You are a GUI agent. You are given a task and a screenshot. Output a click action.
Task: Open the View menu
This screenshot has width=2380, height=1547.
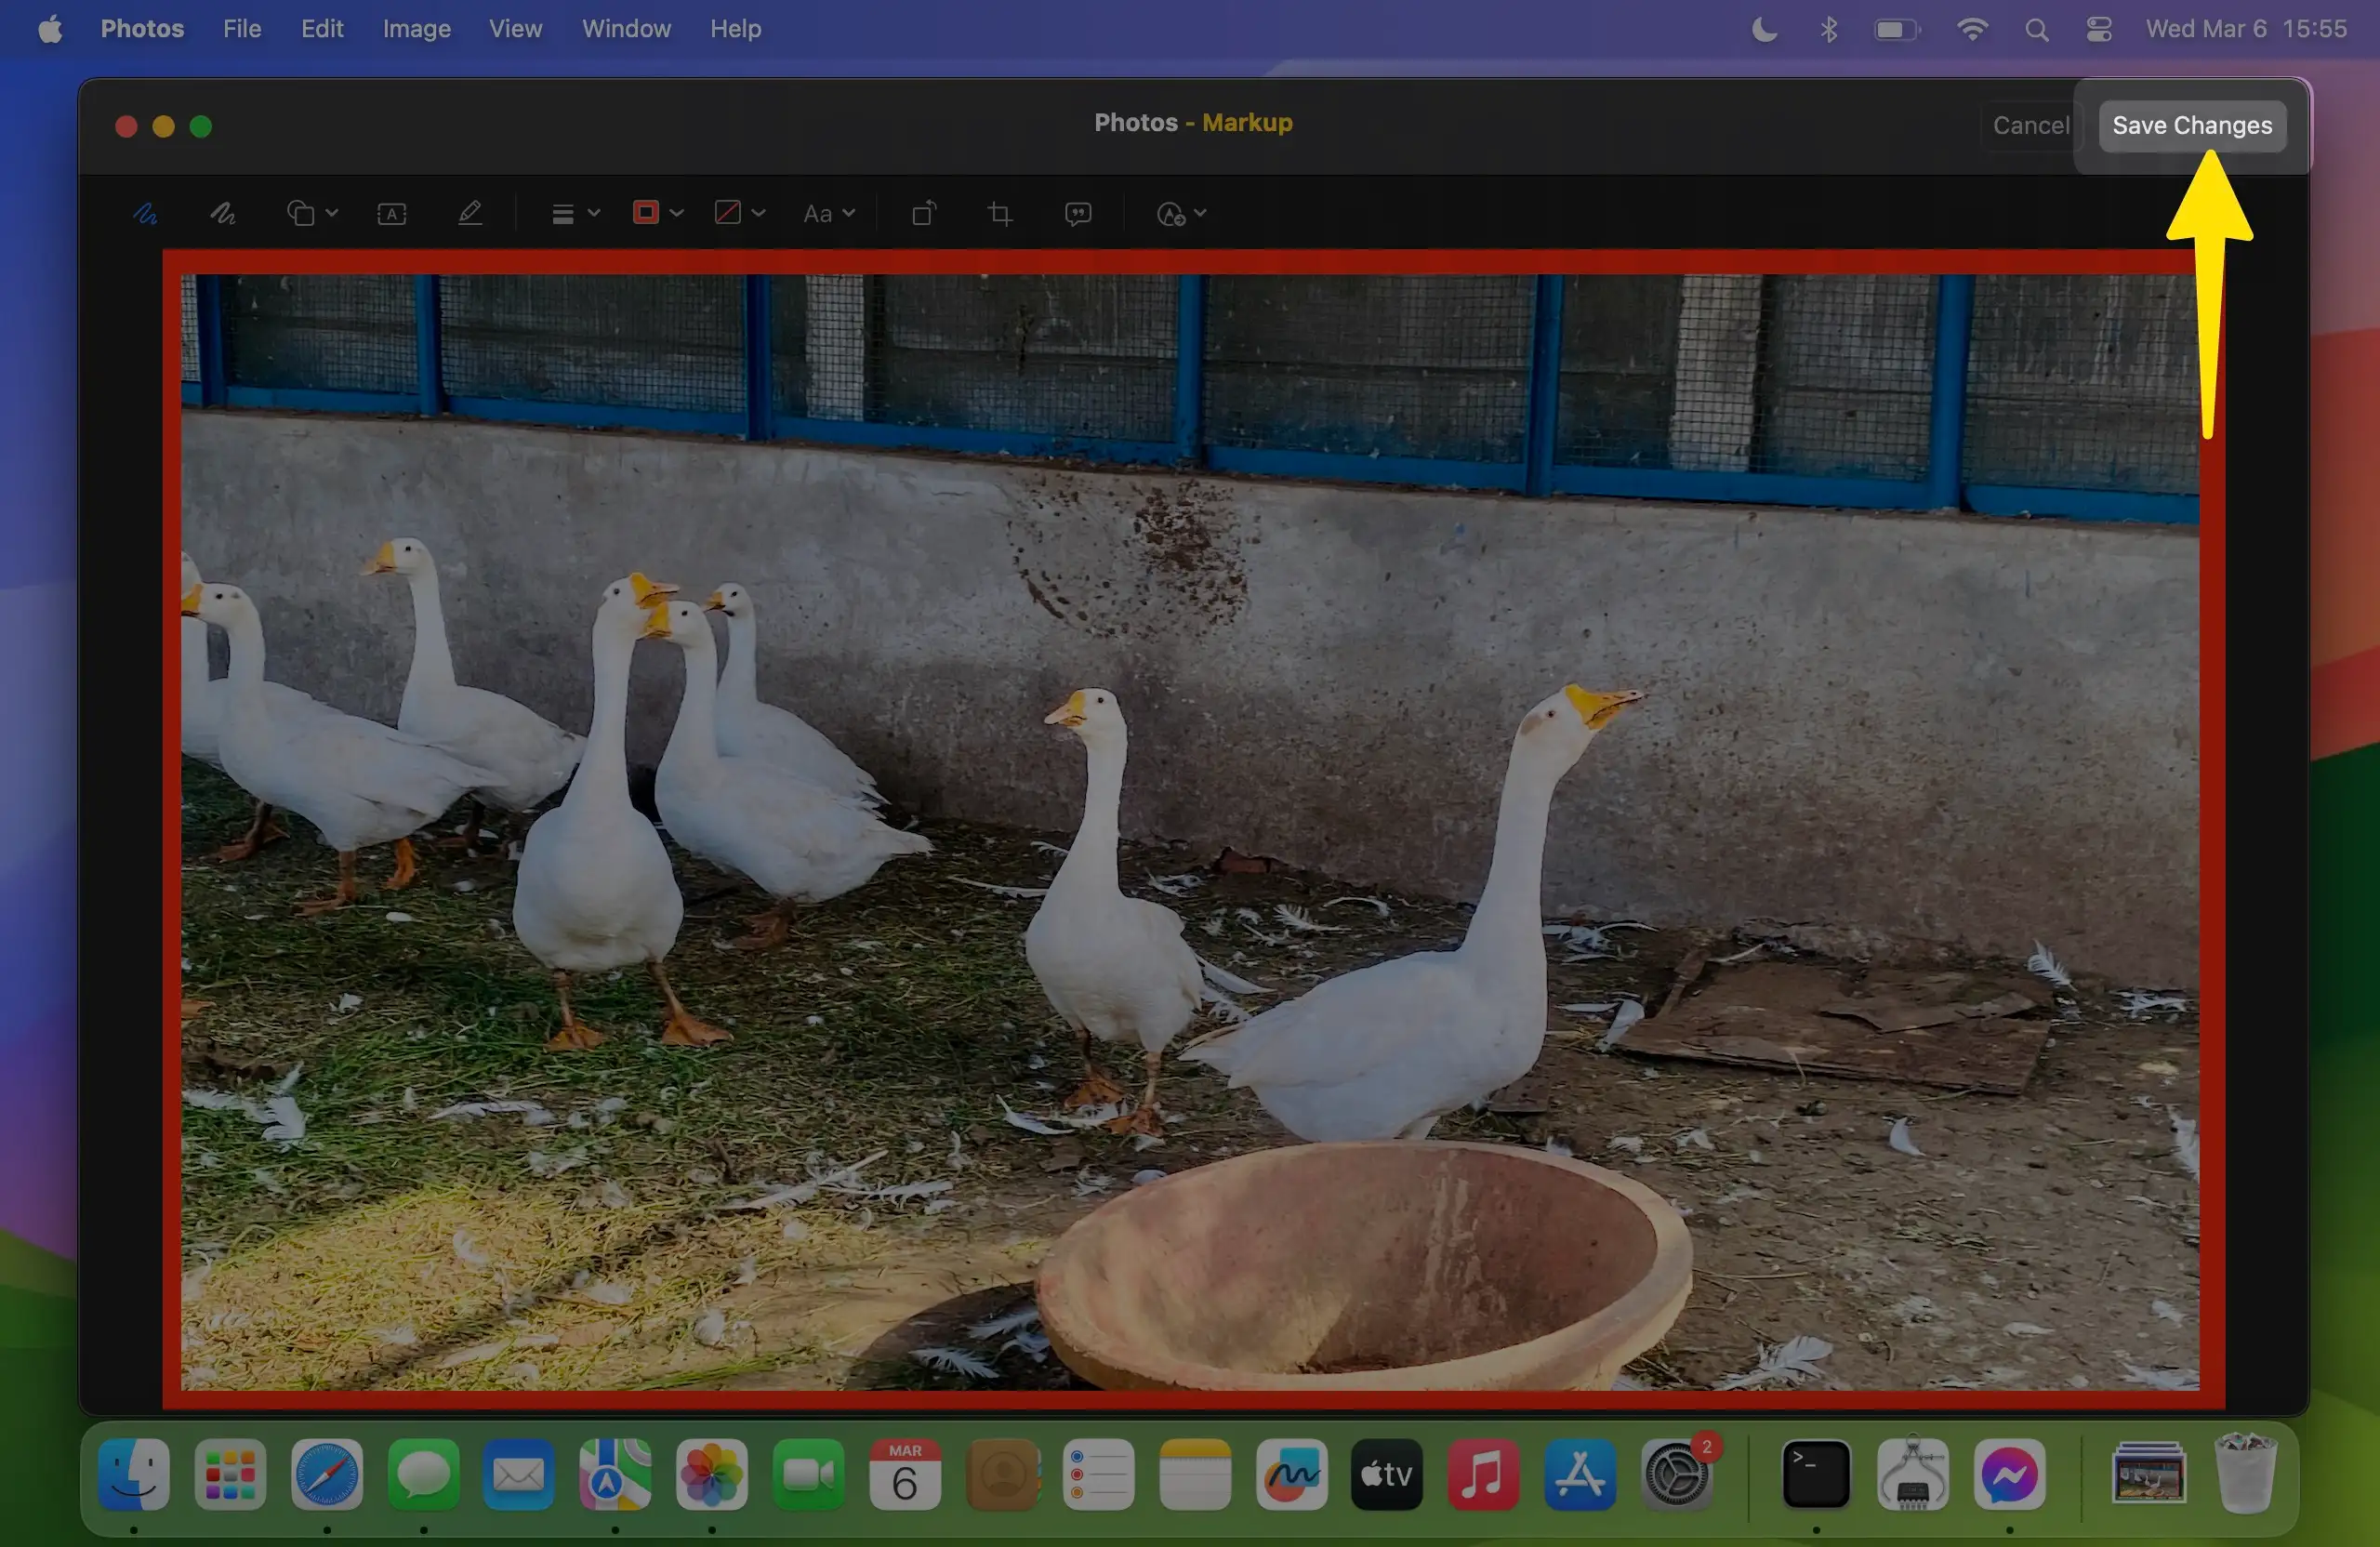(x=515, y=29)
